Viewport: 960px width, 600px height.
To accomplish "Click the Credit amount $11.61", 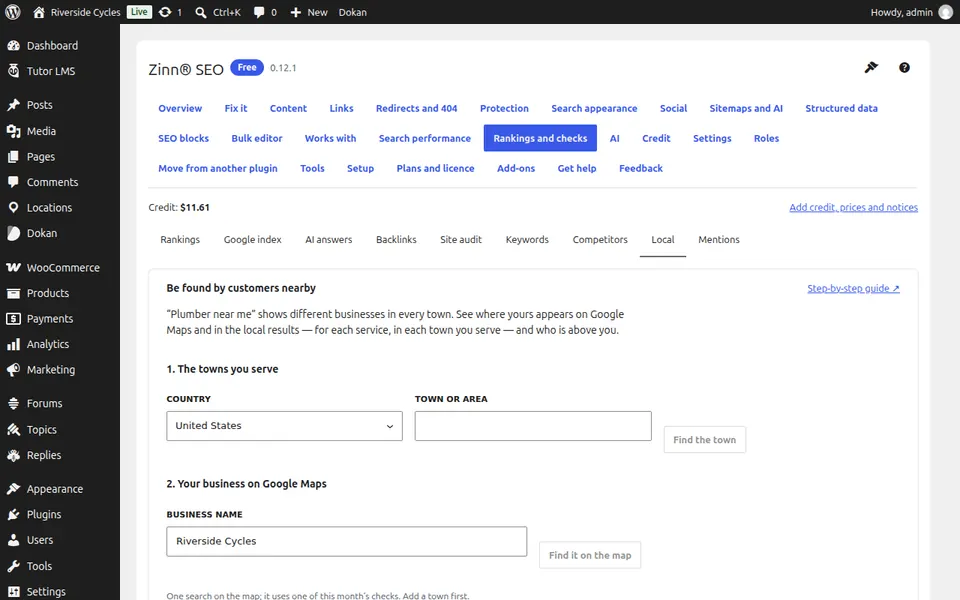I will click(195, 208).
